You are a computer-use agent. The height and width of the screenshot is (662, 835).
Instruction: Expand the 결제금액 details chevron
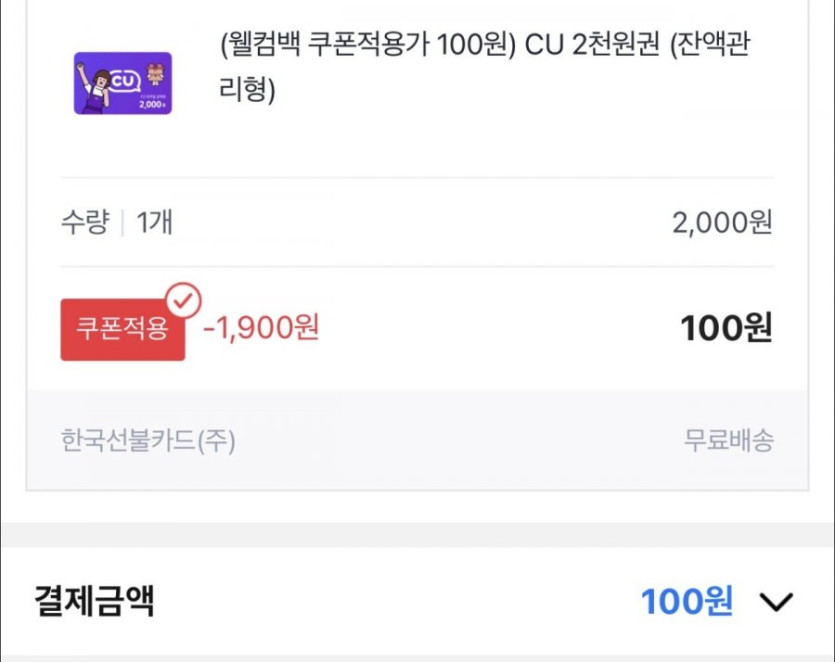click(776, 601)
